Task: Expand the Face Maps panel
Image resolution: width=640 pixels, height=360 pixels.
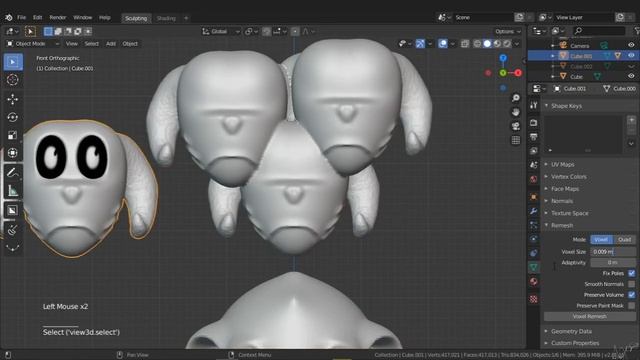Action: click(x=565, y=189)
